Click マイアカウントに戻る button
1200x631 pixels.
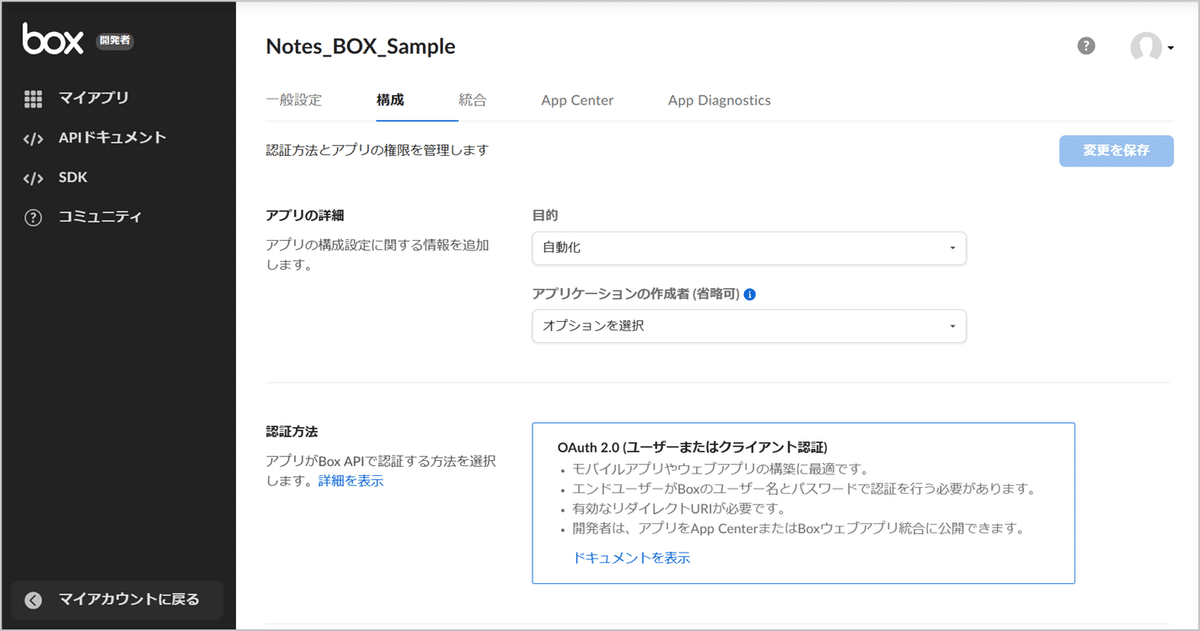click(x=117, y=600)
